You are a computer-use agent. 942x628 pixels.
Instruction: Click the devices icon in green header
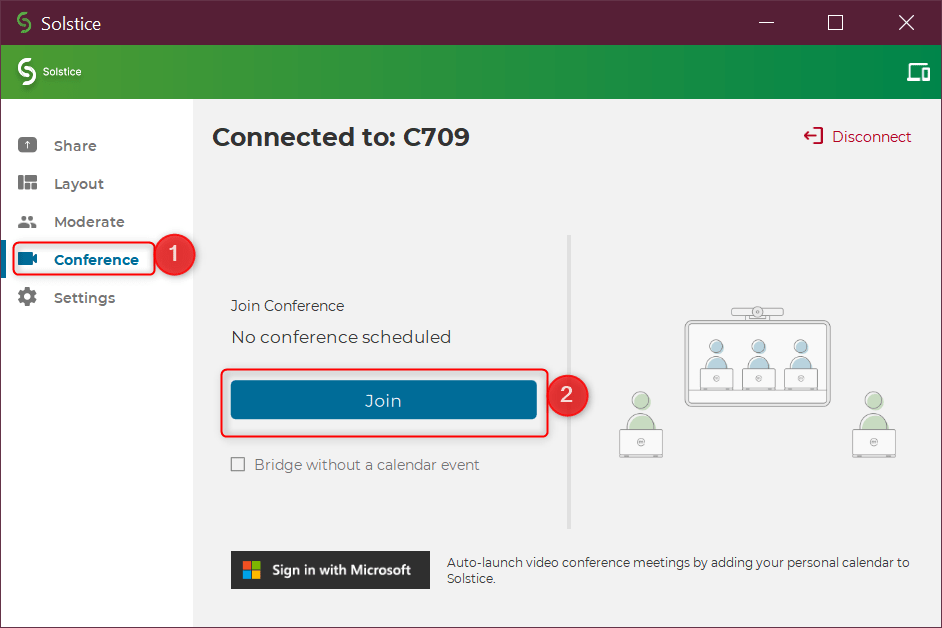pos(918,72)
